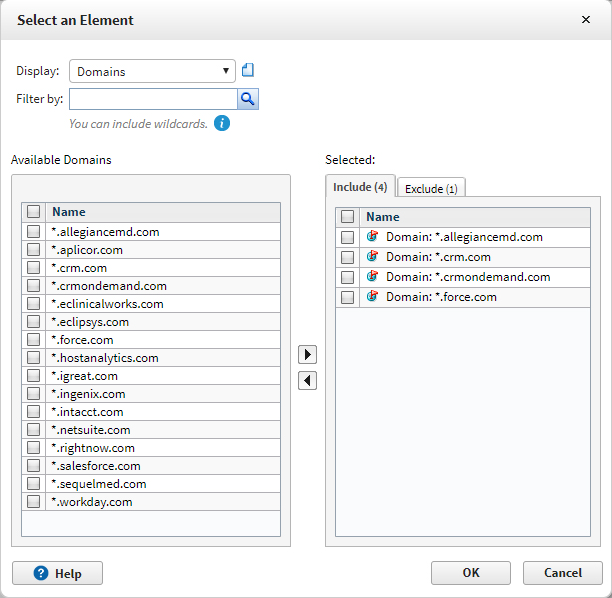Tick the *.netsuite.com checkbox
The height and width of the screenshot is (598, 612).
coord(34,429)
